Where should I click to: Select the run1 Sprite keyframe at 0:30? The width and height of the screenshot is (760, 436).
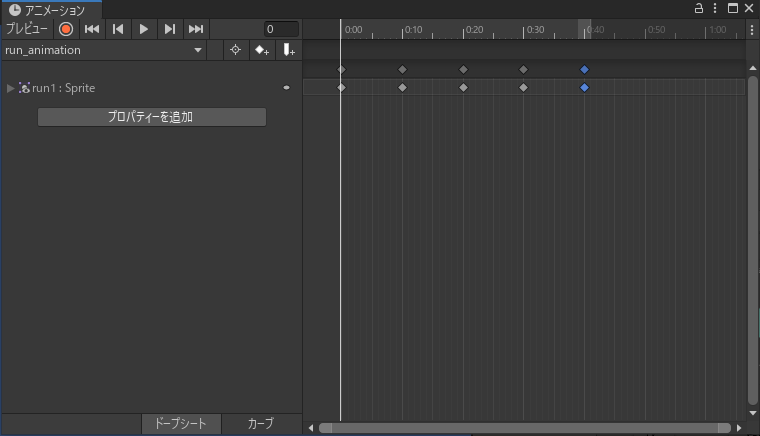[523, 88]
